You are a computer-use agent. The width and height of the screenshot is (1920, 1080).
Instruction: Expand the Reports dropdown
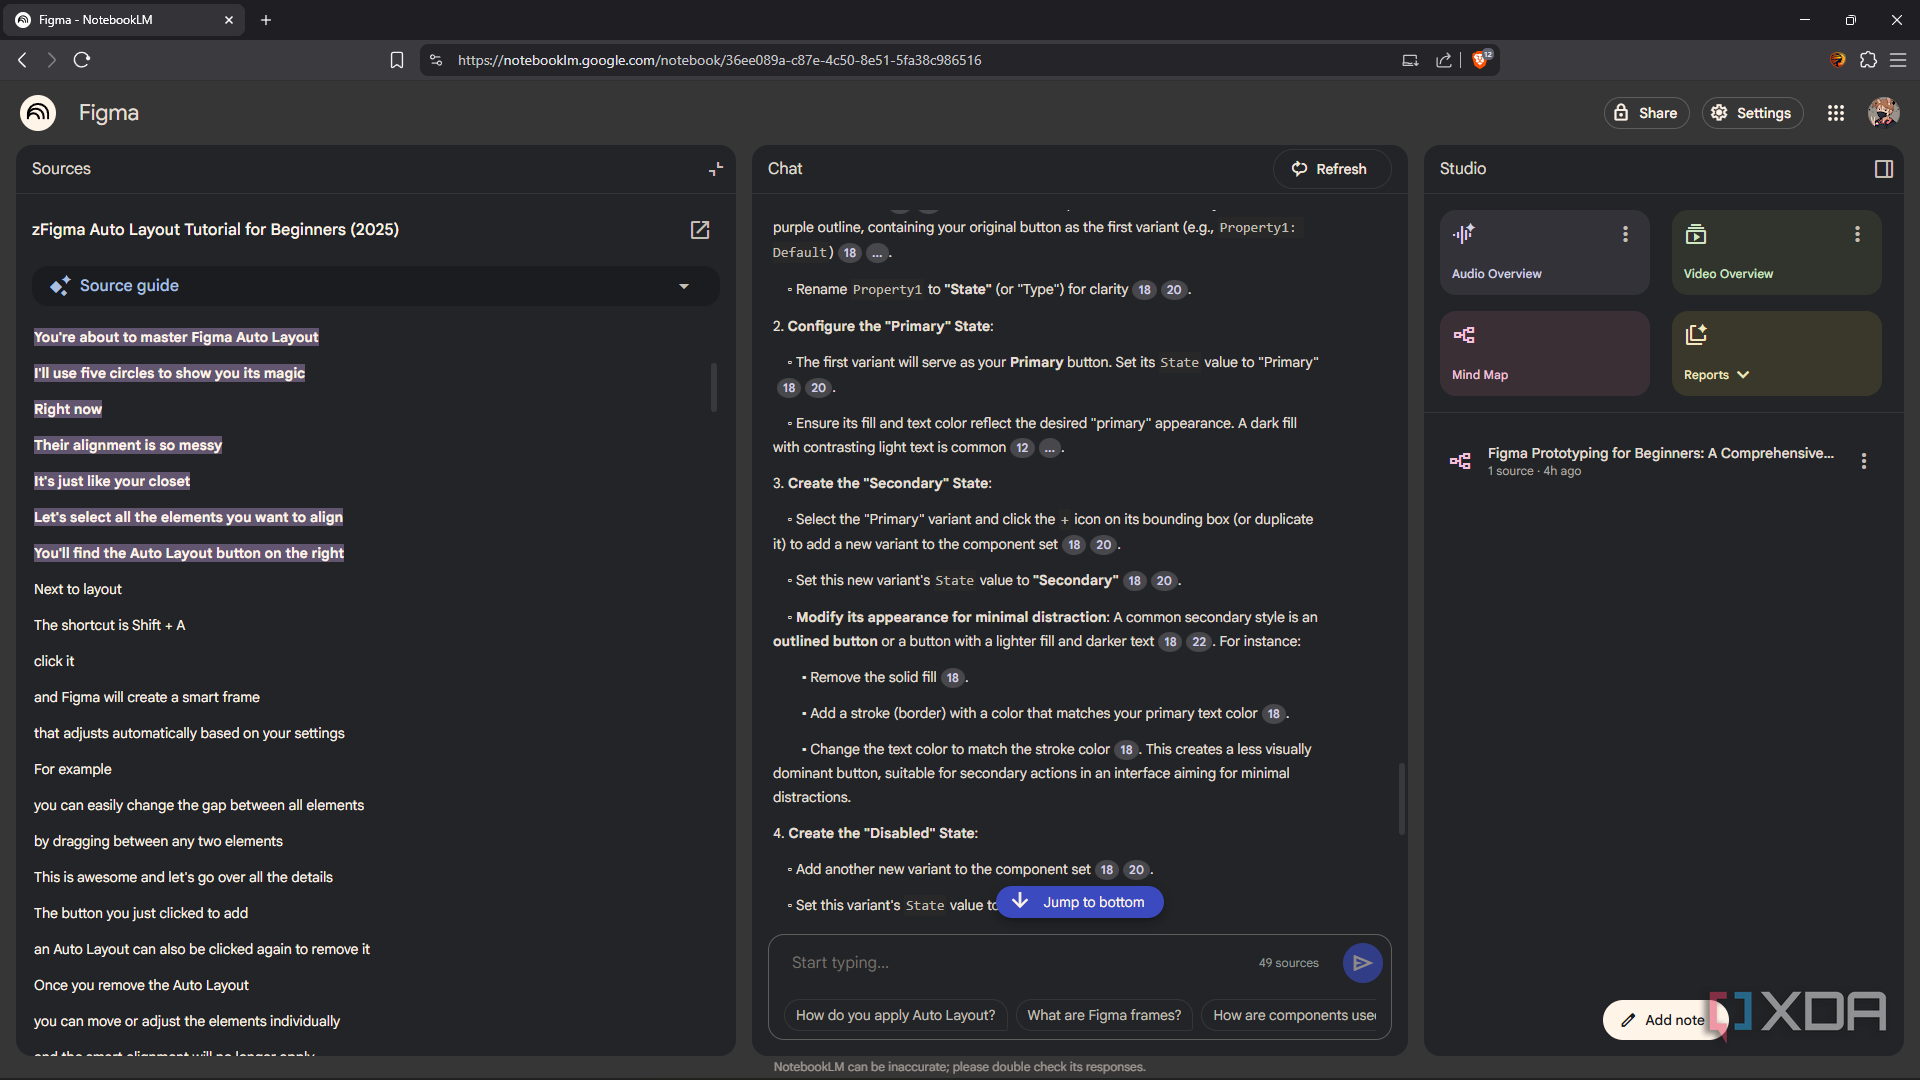pyautogui.click(x=1716, y=375)
